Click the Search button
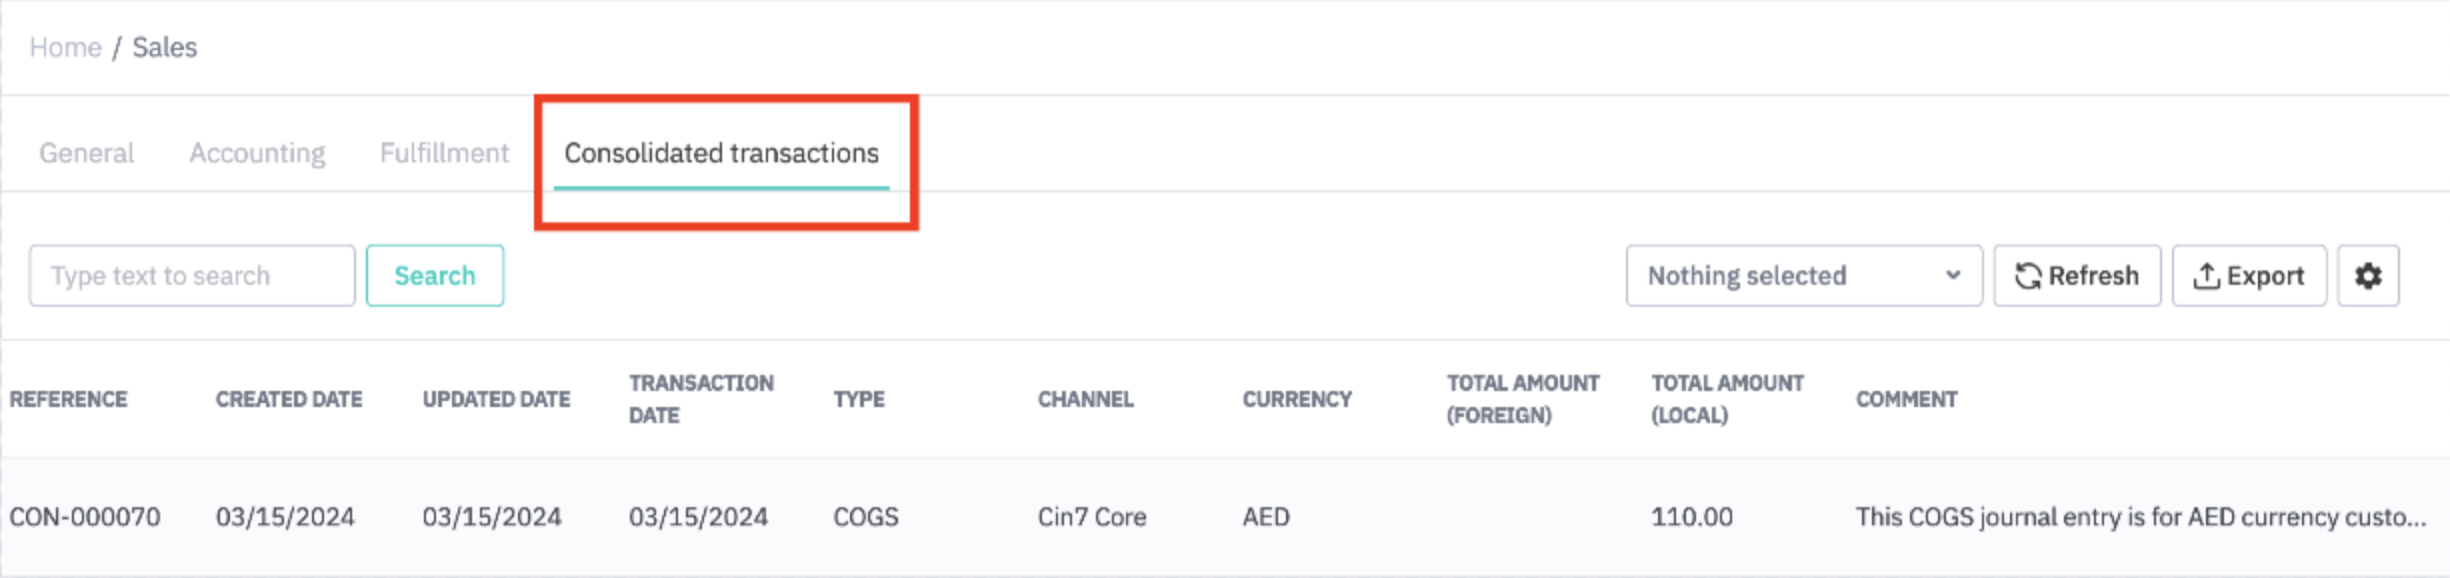The image size is (2450, 578). [434, 276]
